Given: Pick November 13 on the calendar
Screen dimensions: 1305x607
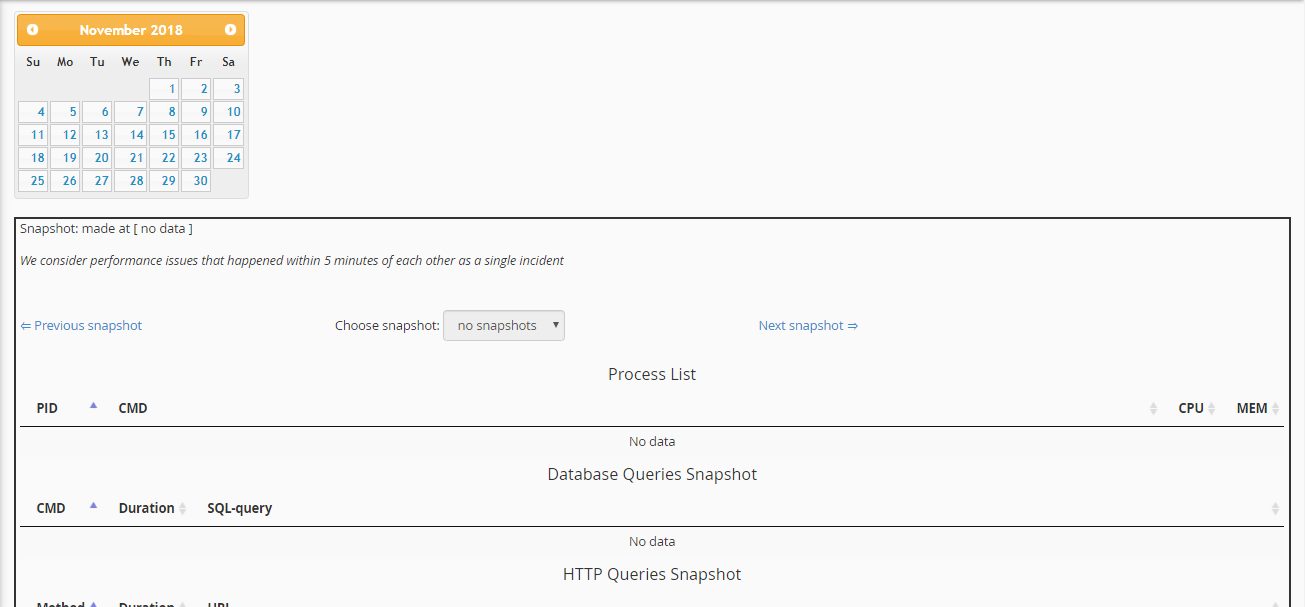Looking at the screenshot, I should coord(97,135).
